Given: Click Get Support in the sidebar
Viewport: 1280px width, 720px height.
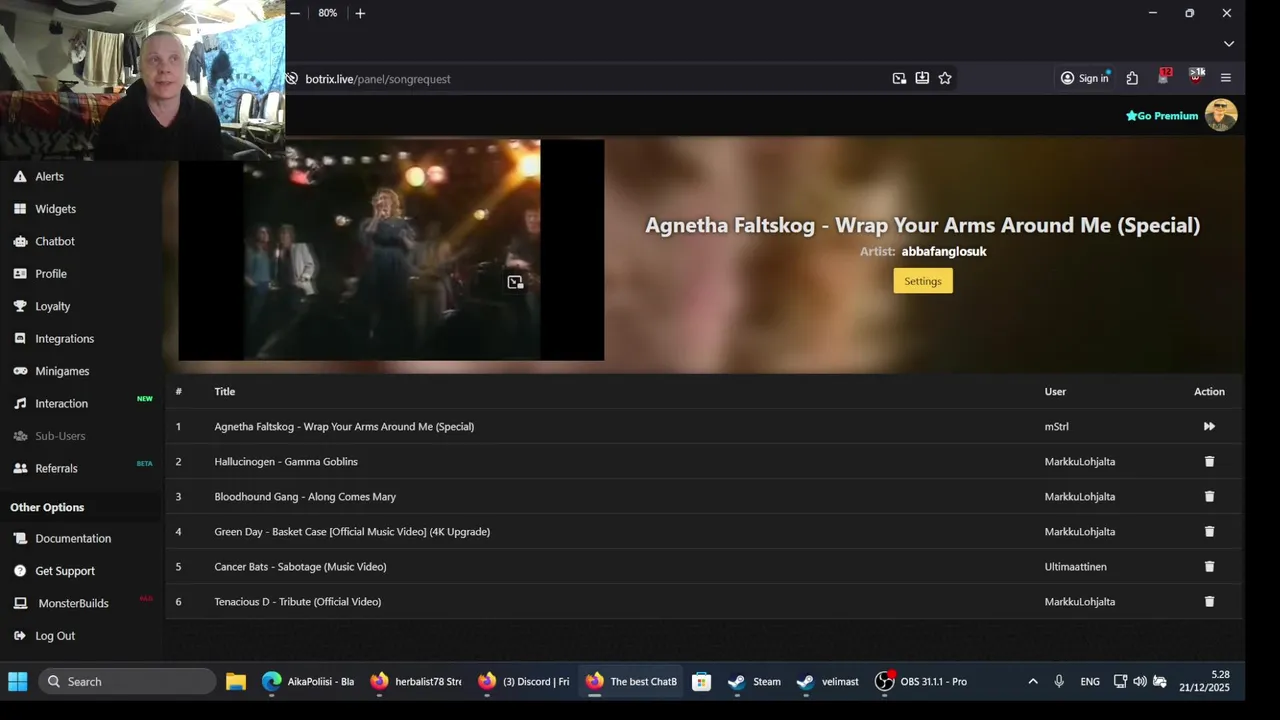Looking at the screenshot, I should [55, 571].
